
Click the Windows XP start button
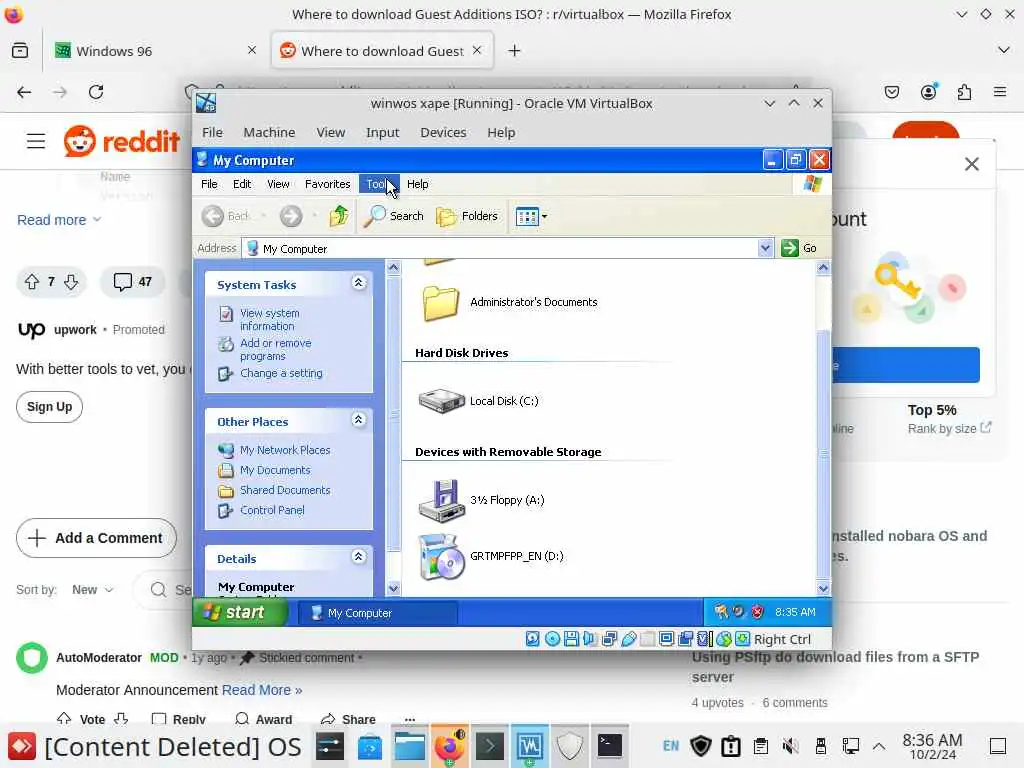240,612
